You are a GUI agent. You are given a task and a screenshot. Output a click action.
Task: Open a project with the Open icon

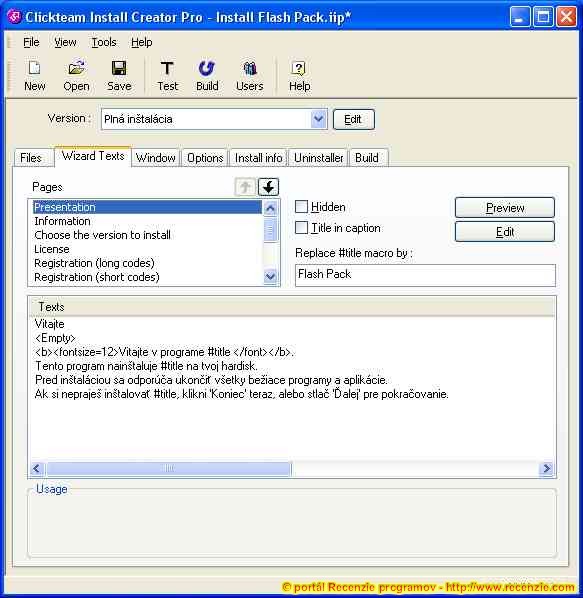tap(76, 76)
